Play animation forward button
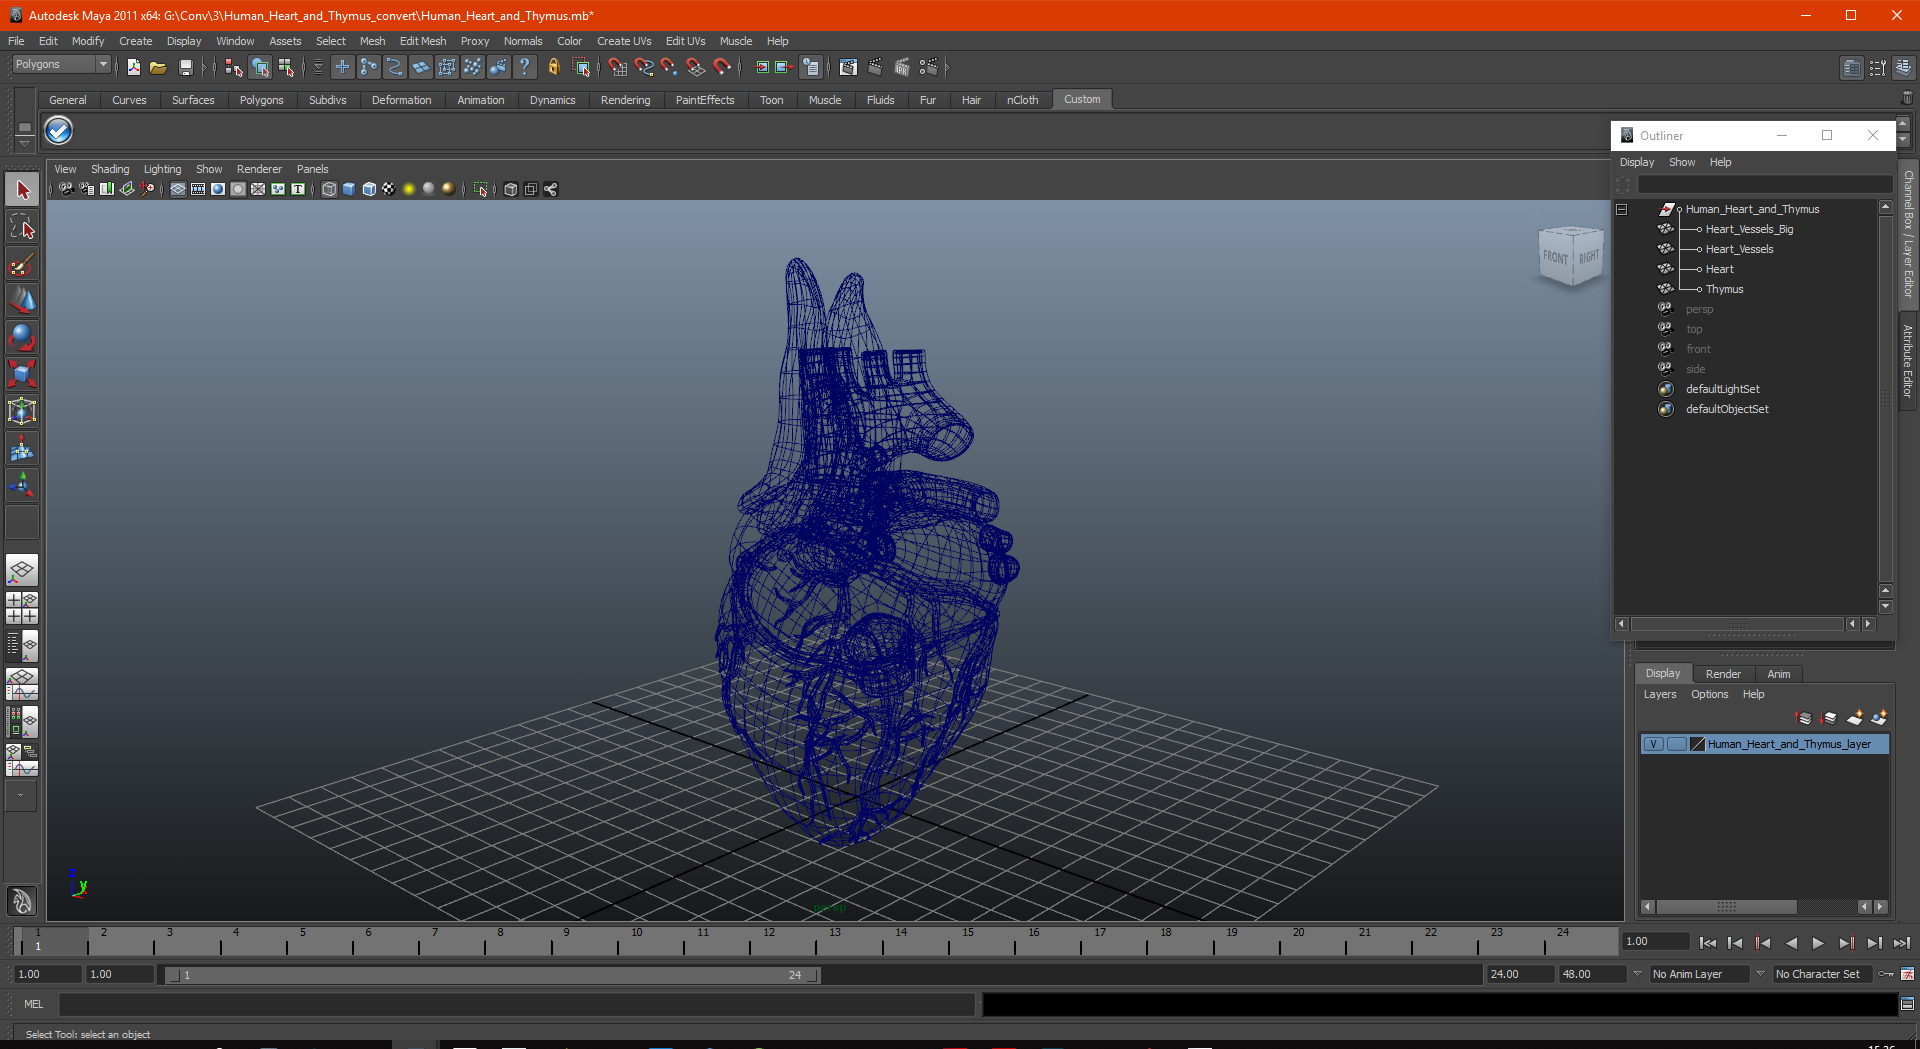The width and height of the screenshot is (1920, 1049). [1818, 943]
